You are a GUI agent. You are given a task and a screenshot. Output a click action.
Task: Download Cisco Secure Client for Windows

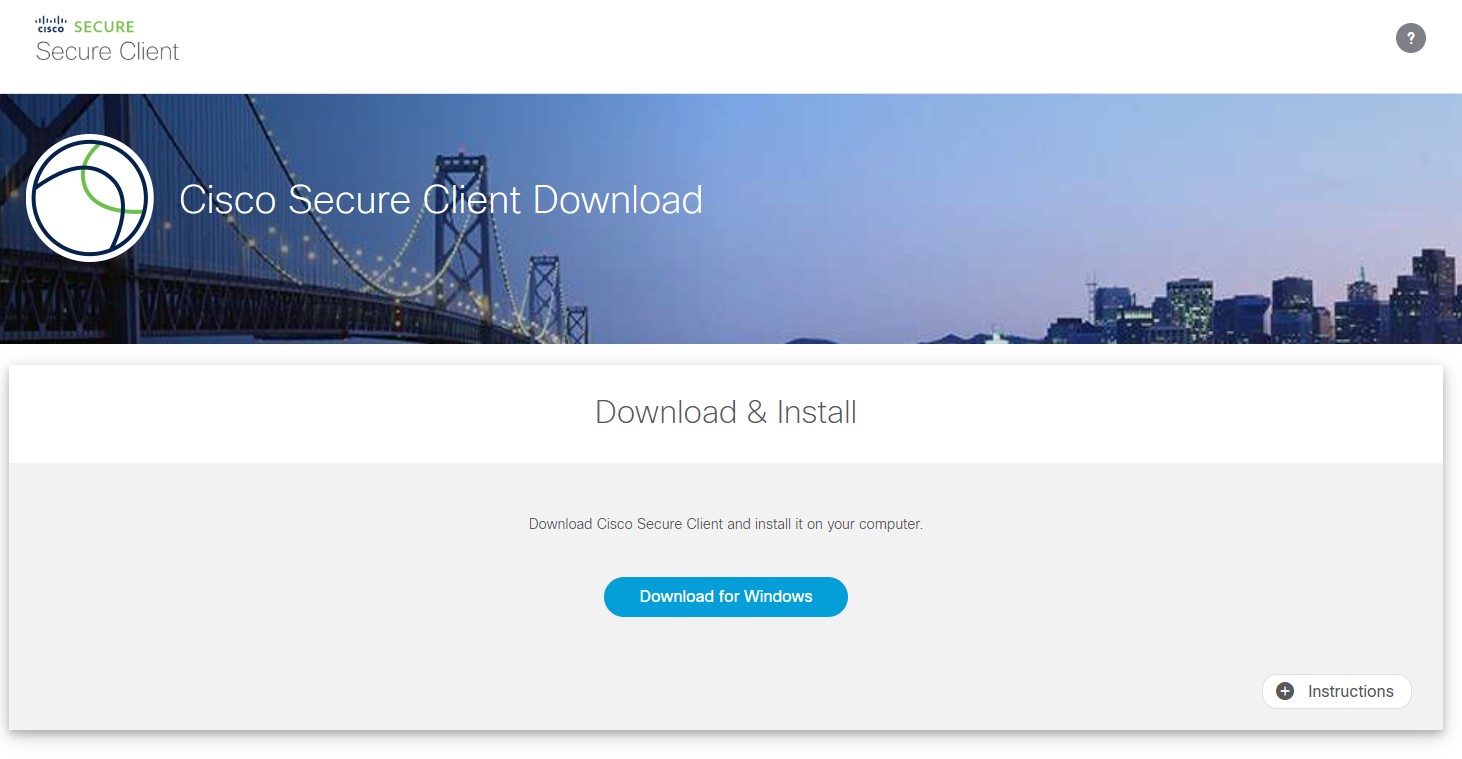click(x=725, y=597)
